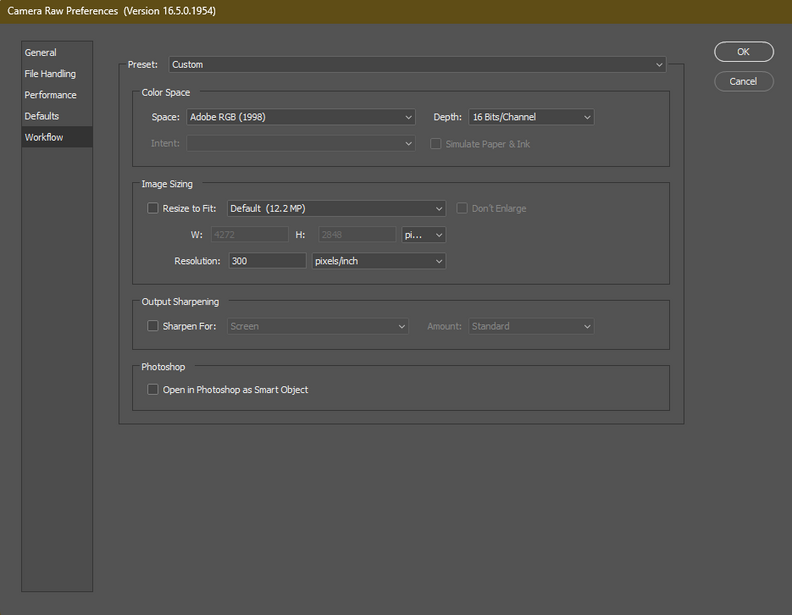The height and width of the screenshot is (615, 792).
Task: Click the H height field showing 2848
Action: tap(357, 235)
